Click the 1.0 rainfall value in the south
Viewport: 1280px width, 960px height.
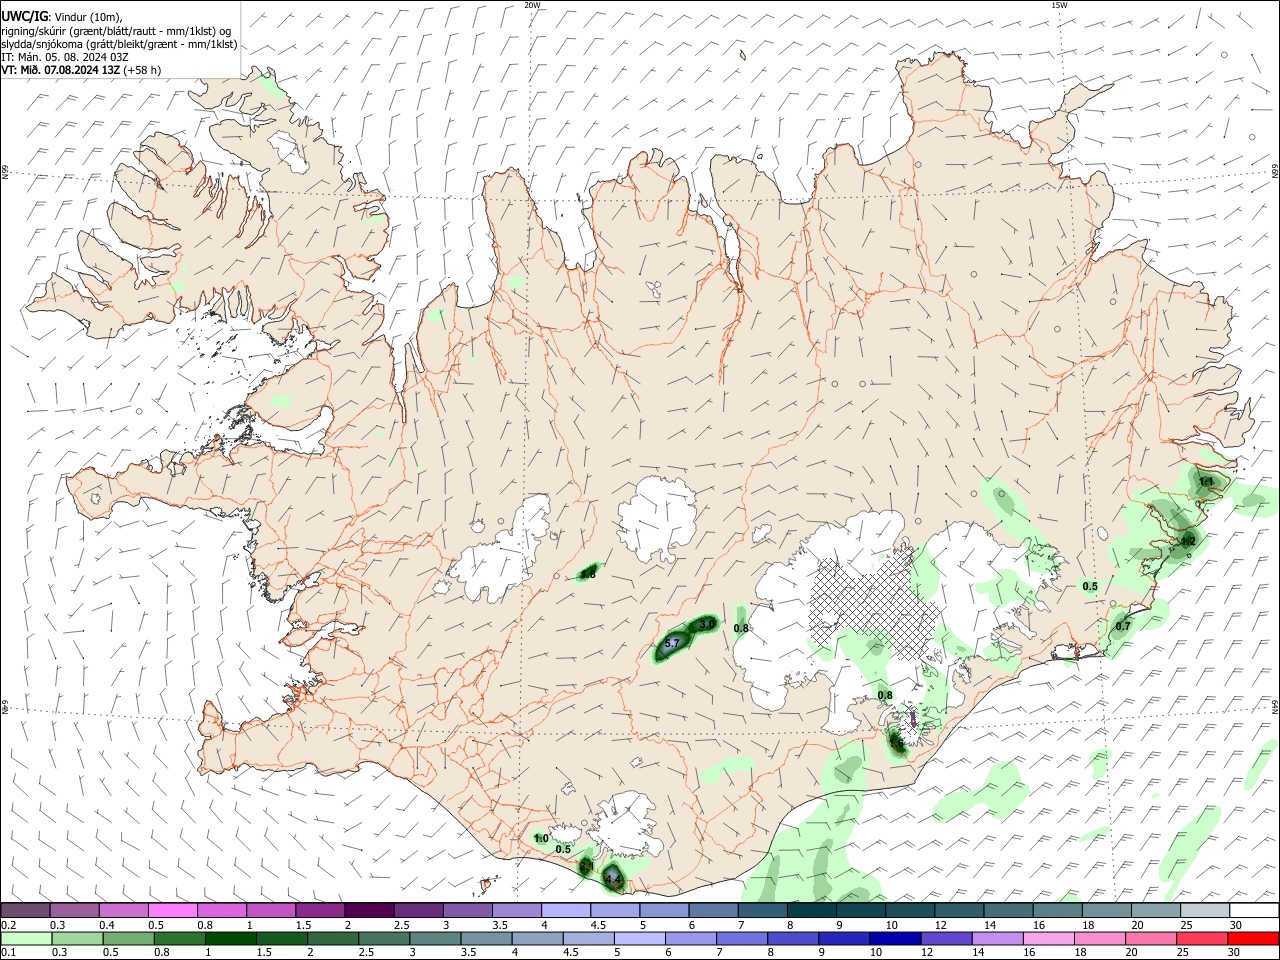click(541, 839)
